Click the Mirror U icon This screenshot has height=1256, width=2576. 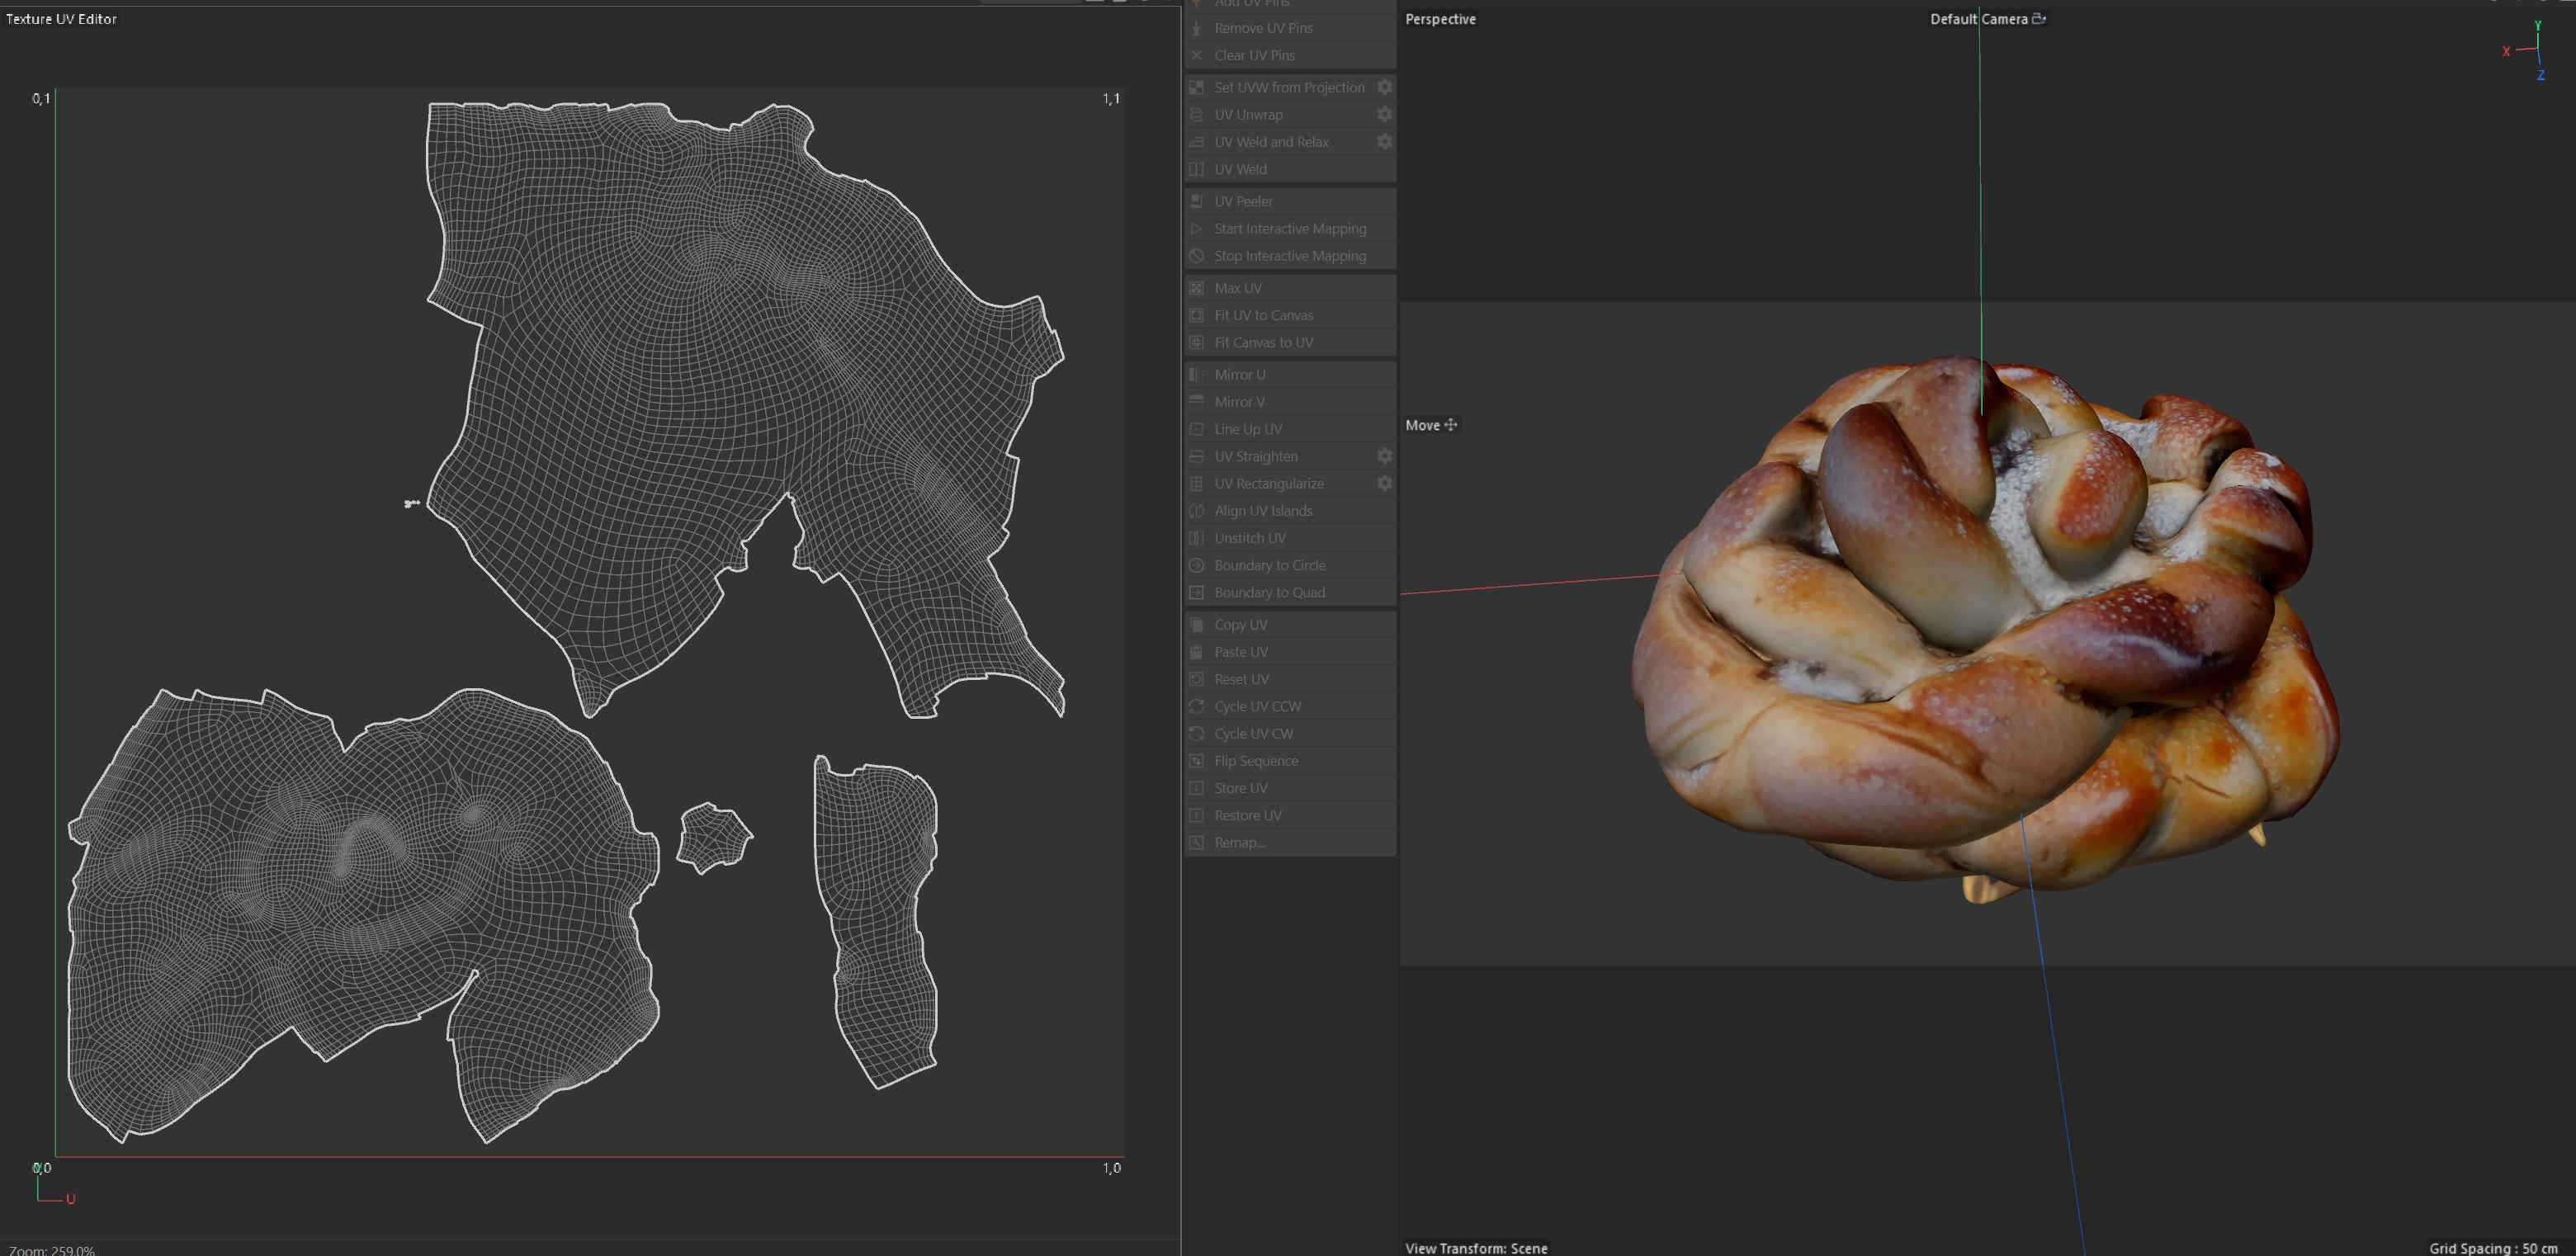tap(1196, 375)
